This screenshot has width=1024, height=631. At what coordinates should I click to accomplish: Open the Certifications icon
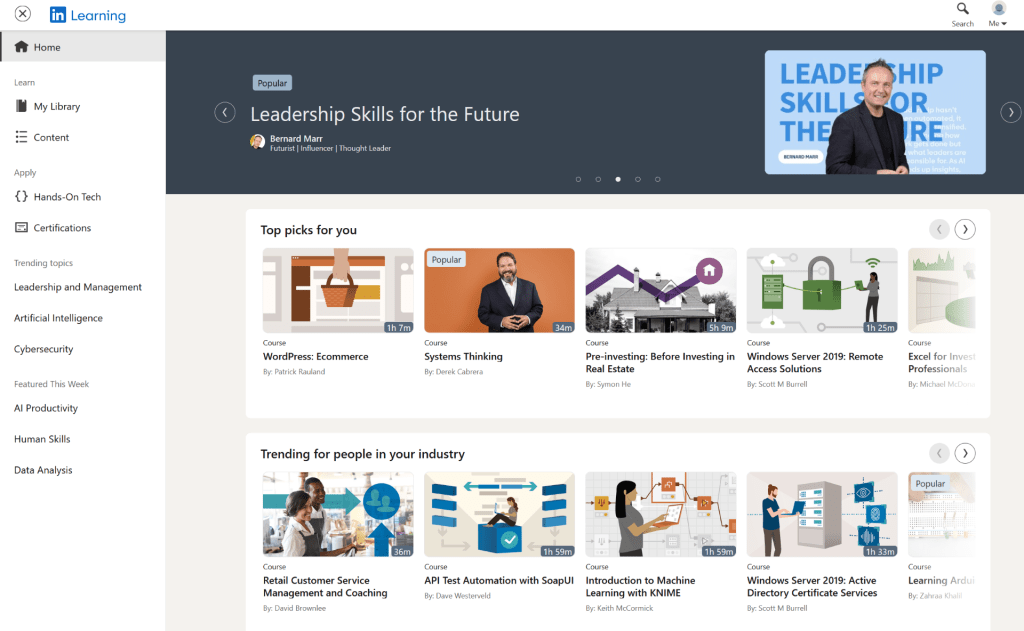tap(22, 227)
